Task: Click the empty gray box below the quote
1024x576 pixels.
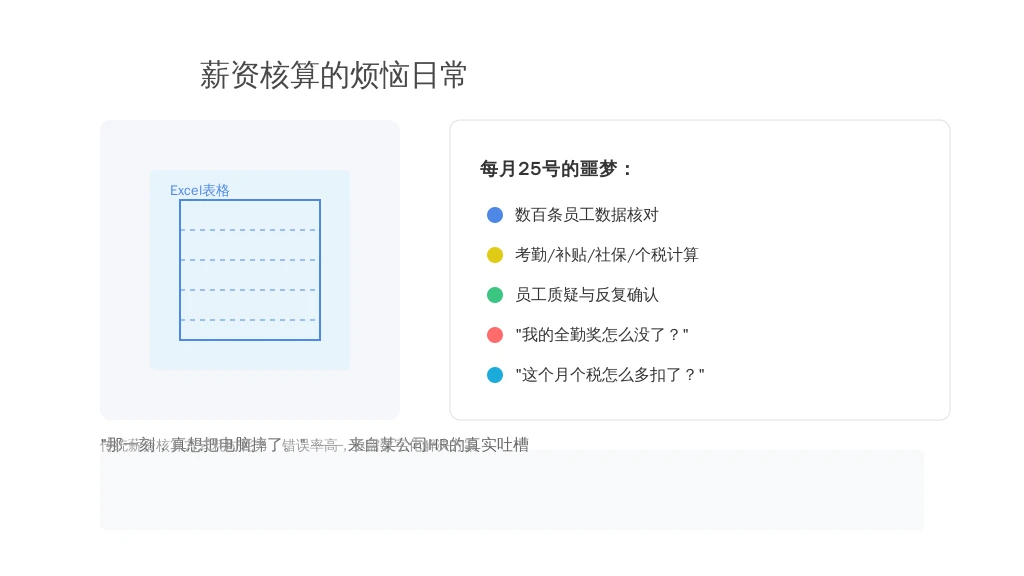Action: click(512, 490)
